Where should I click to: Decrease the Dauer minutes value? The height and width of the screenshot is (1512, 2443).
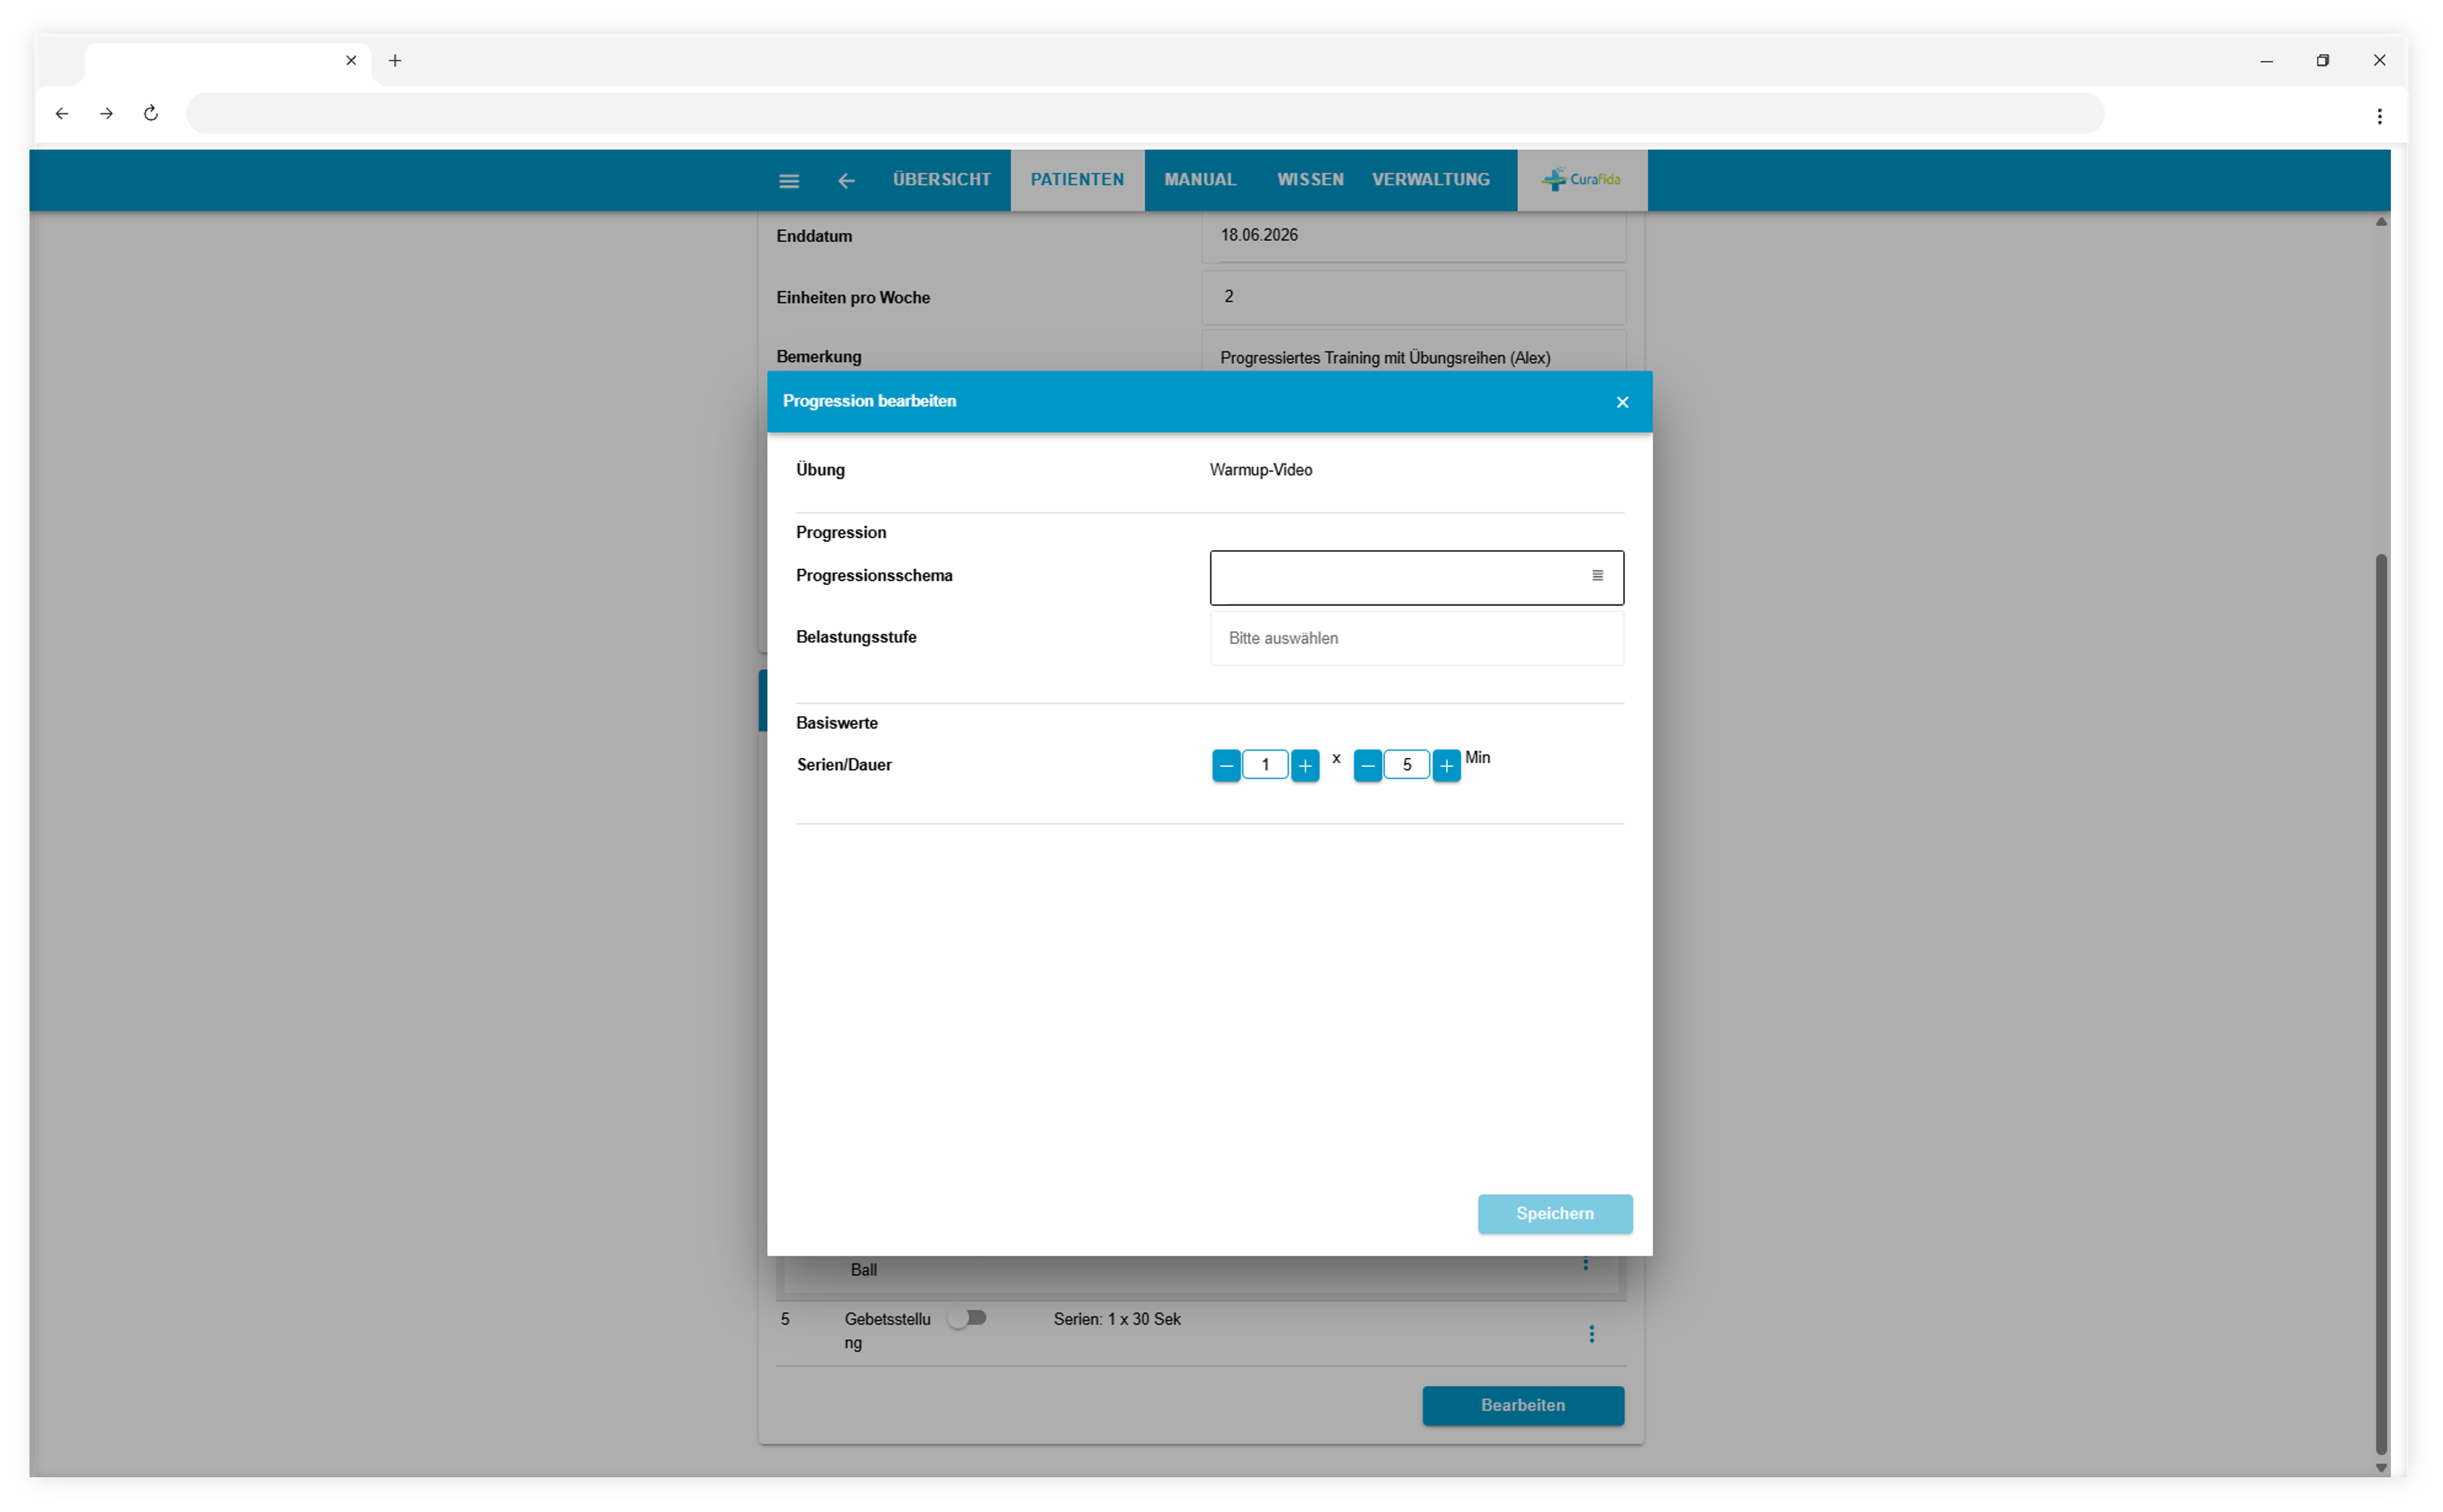[x=1367, y=766]
